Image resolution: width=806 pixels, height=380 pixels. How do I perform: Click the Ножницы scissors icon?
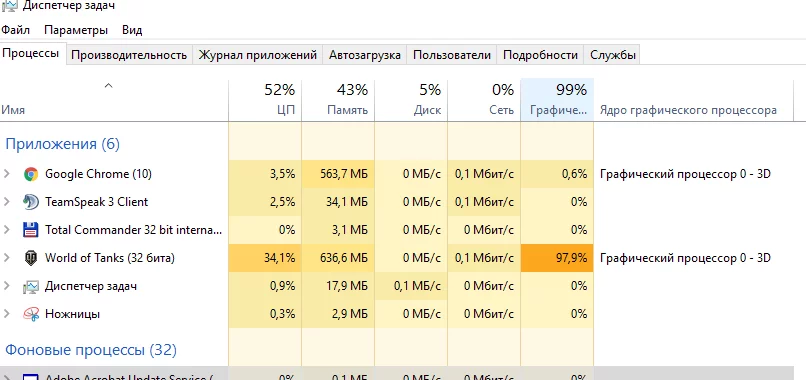tap(31, 314)
